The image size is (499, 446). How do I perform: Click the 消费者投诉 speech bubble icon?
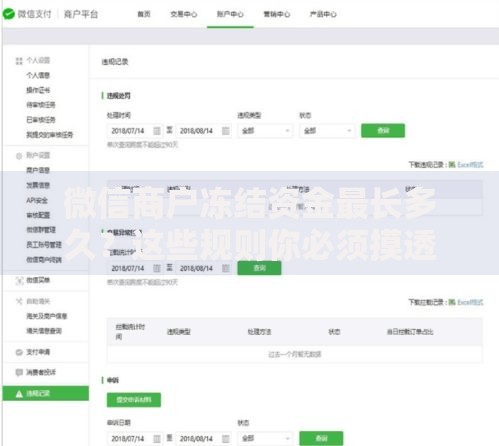tap(19, 372)
